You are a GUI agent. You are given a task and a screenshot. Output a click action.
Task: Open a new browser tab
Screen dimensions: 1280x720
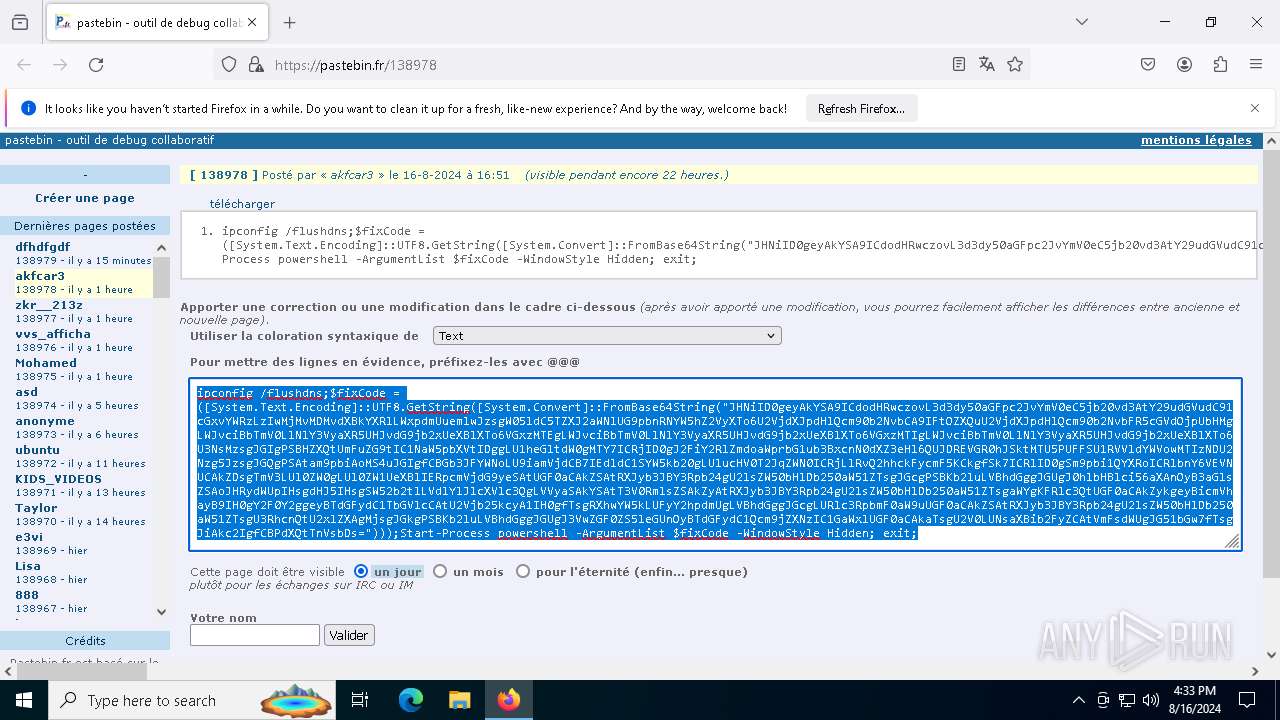click(290, 22)
